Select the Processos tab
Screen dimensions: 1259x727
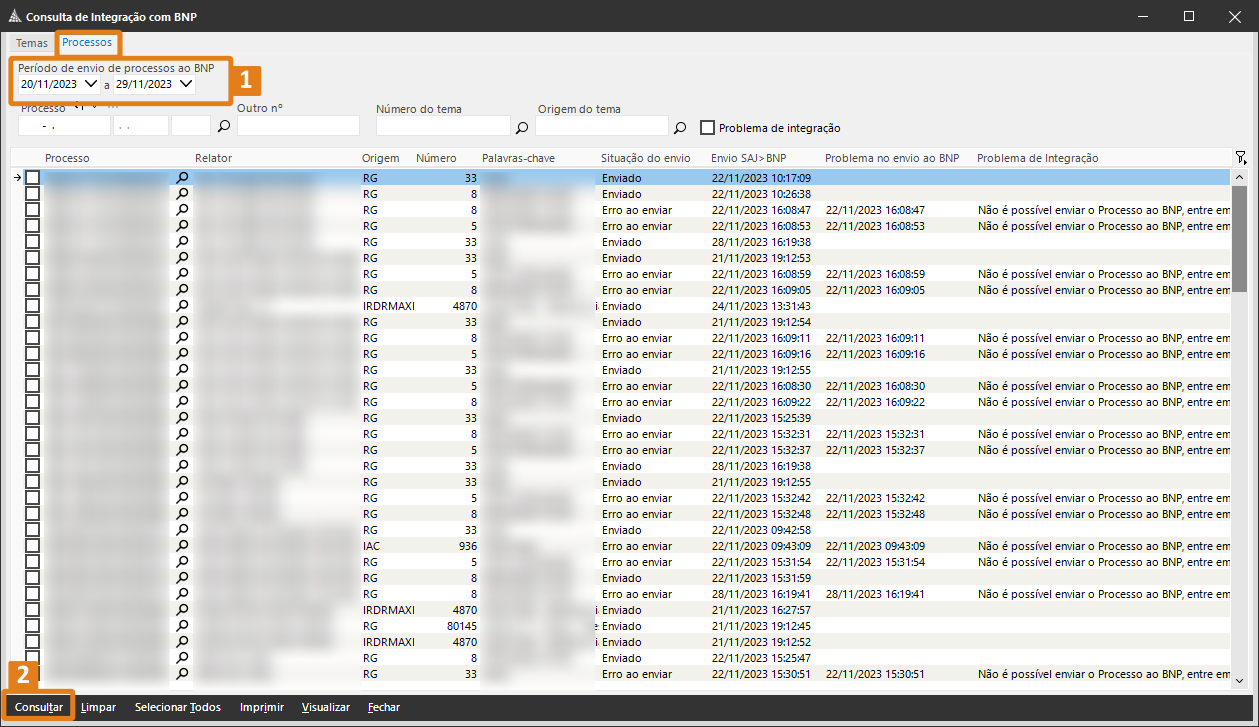[x=87, y=43]
